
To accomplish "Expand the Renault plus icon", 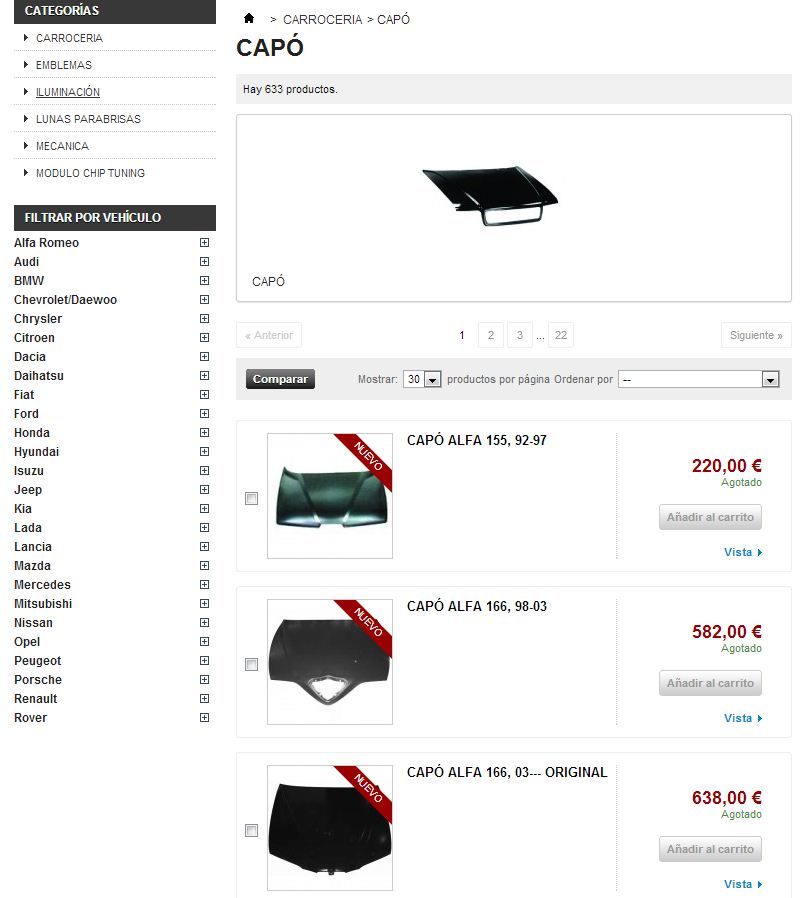I will point(204,699).
